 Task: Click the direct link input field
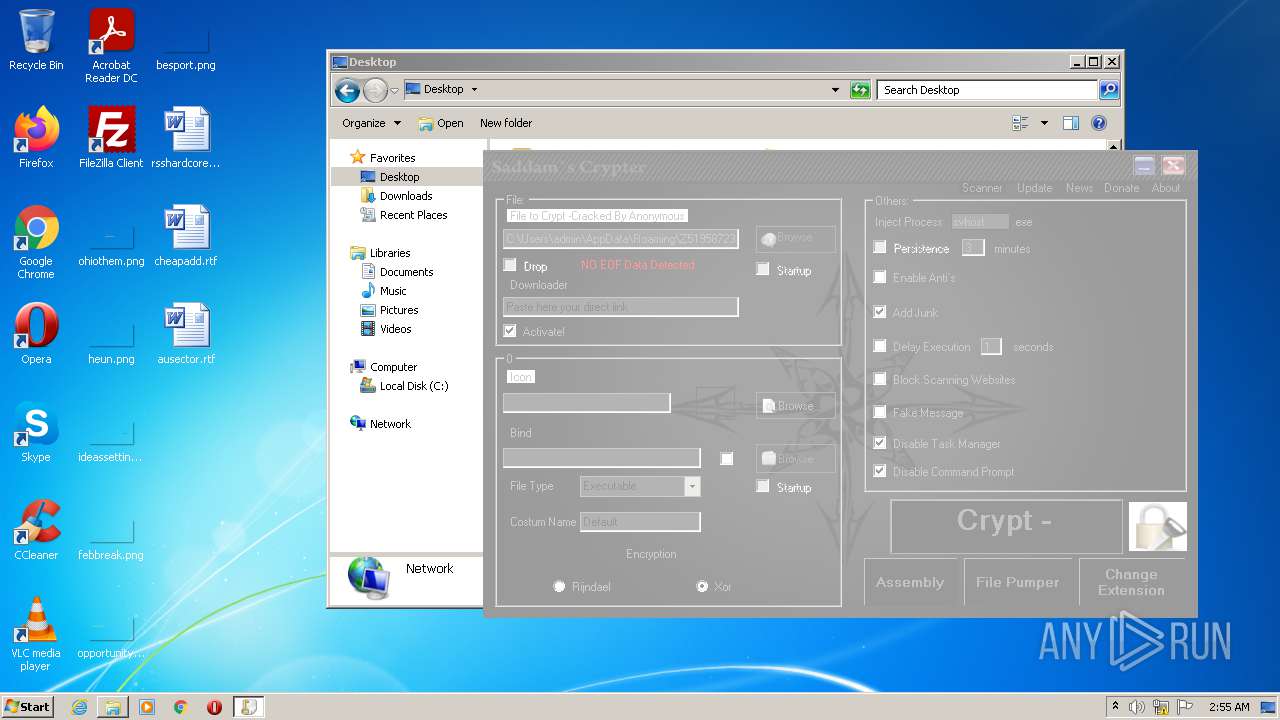click(621, 307)
